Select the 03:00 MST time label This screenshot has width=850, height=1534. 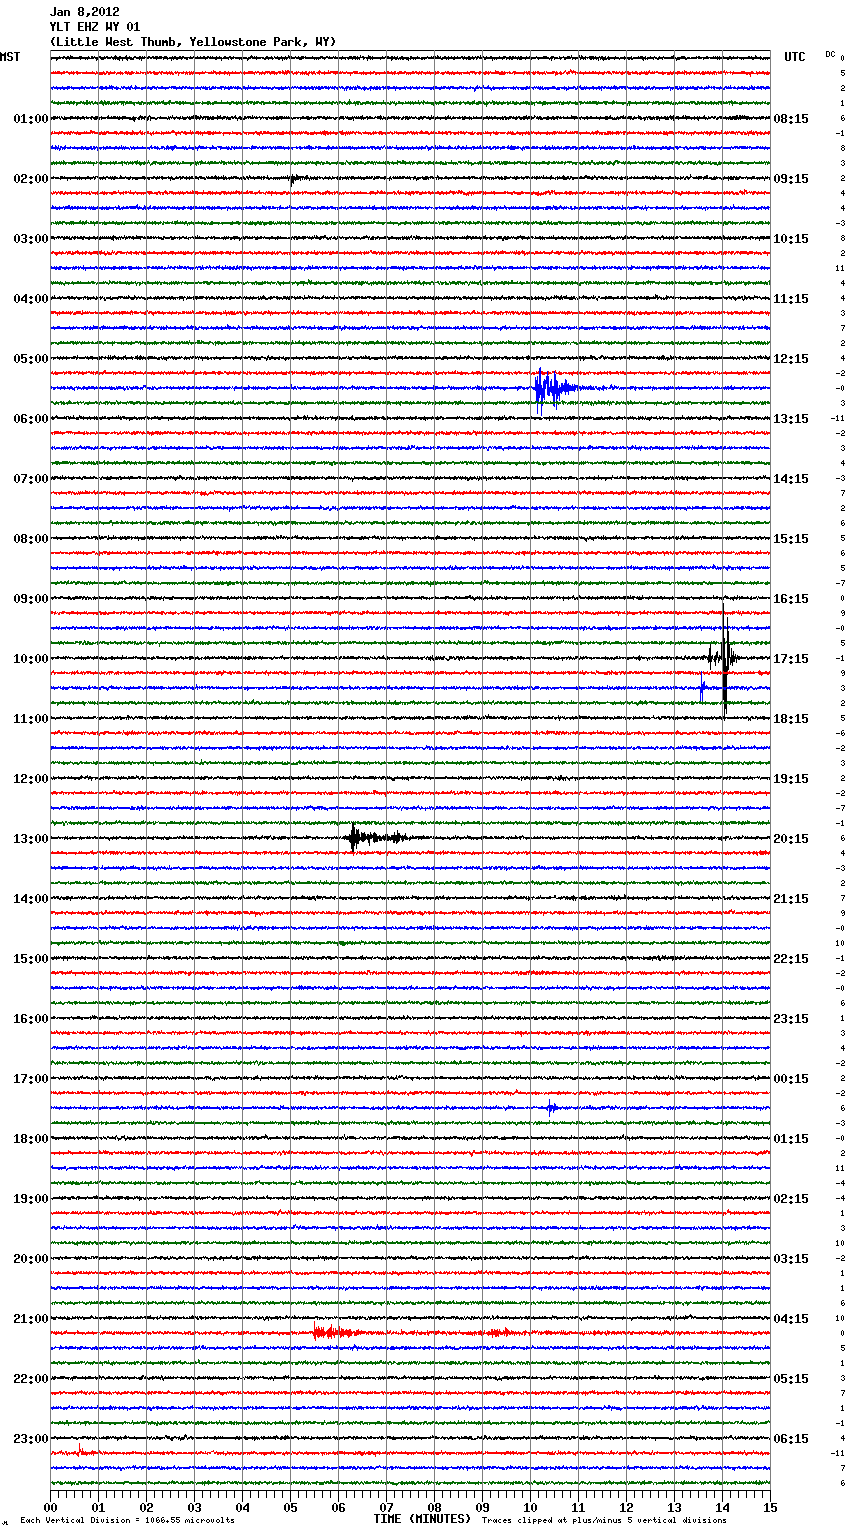pyautogui.click(x=31, y=239)
